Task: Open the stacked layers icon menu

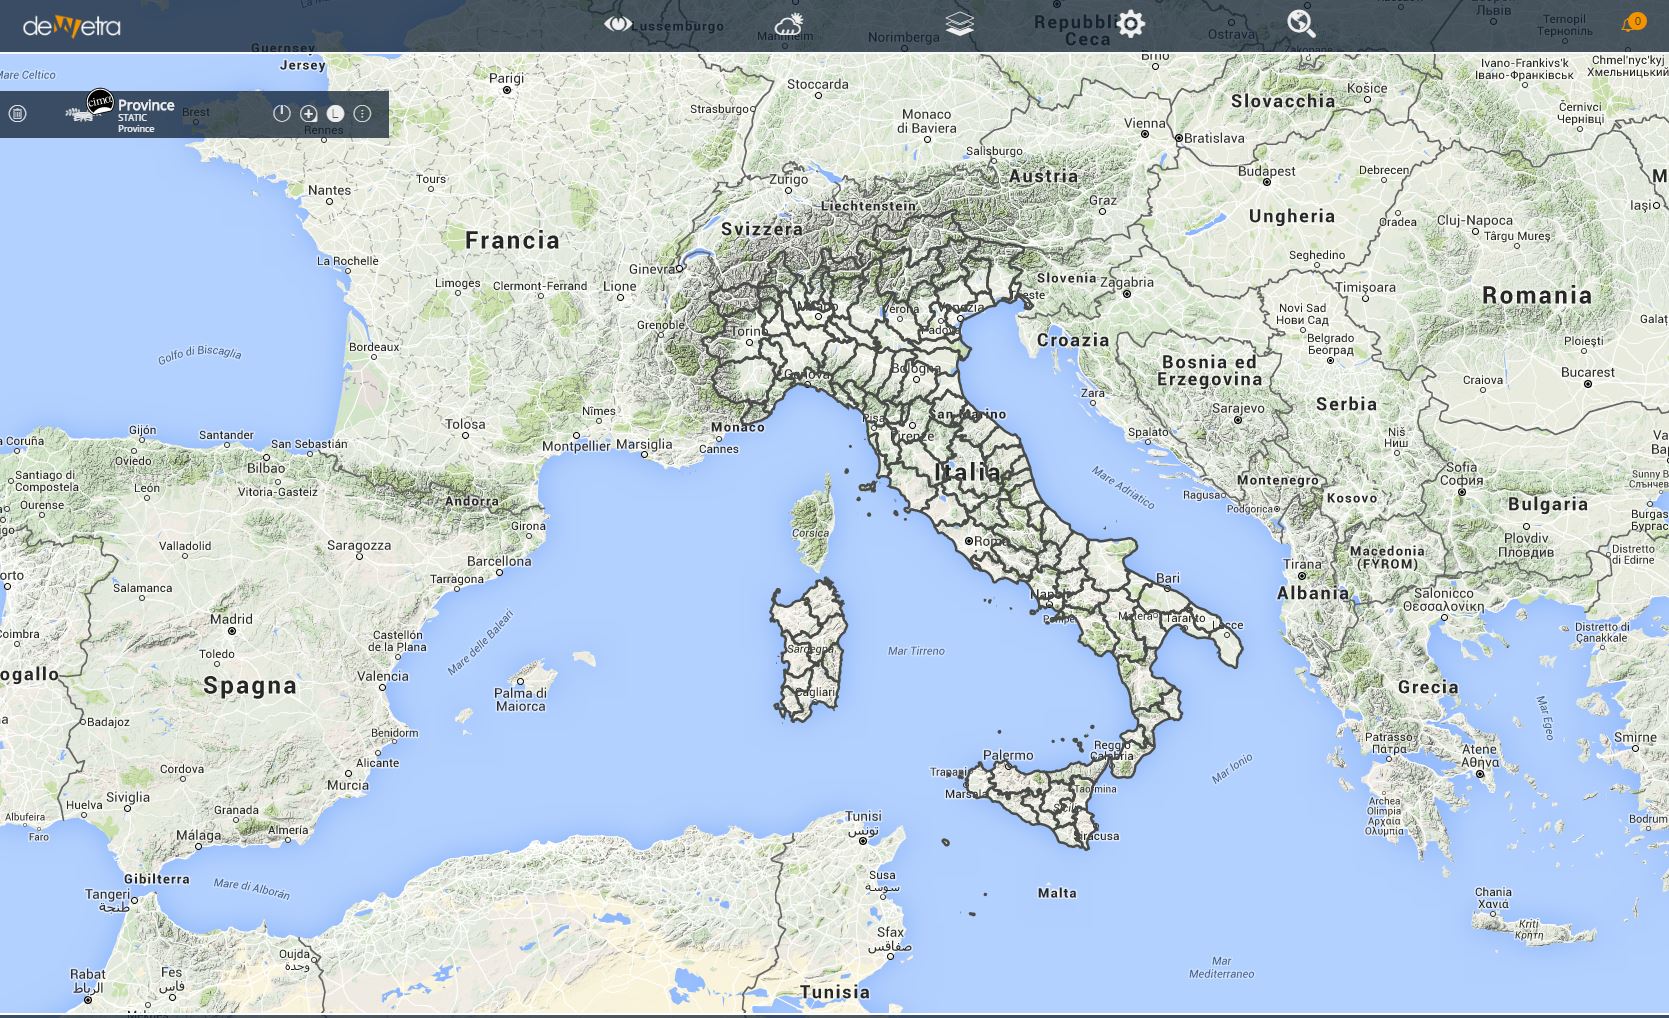Action: coord(959,24)
